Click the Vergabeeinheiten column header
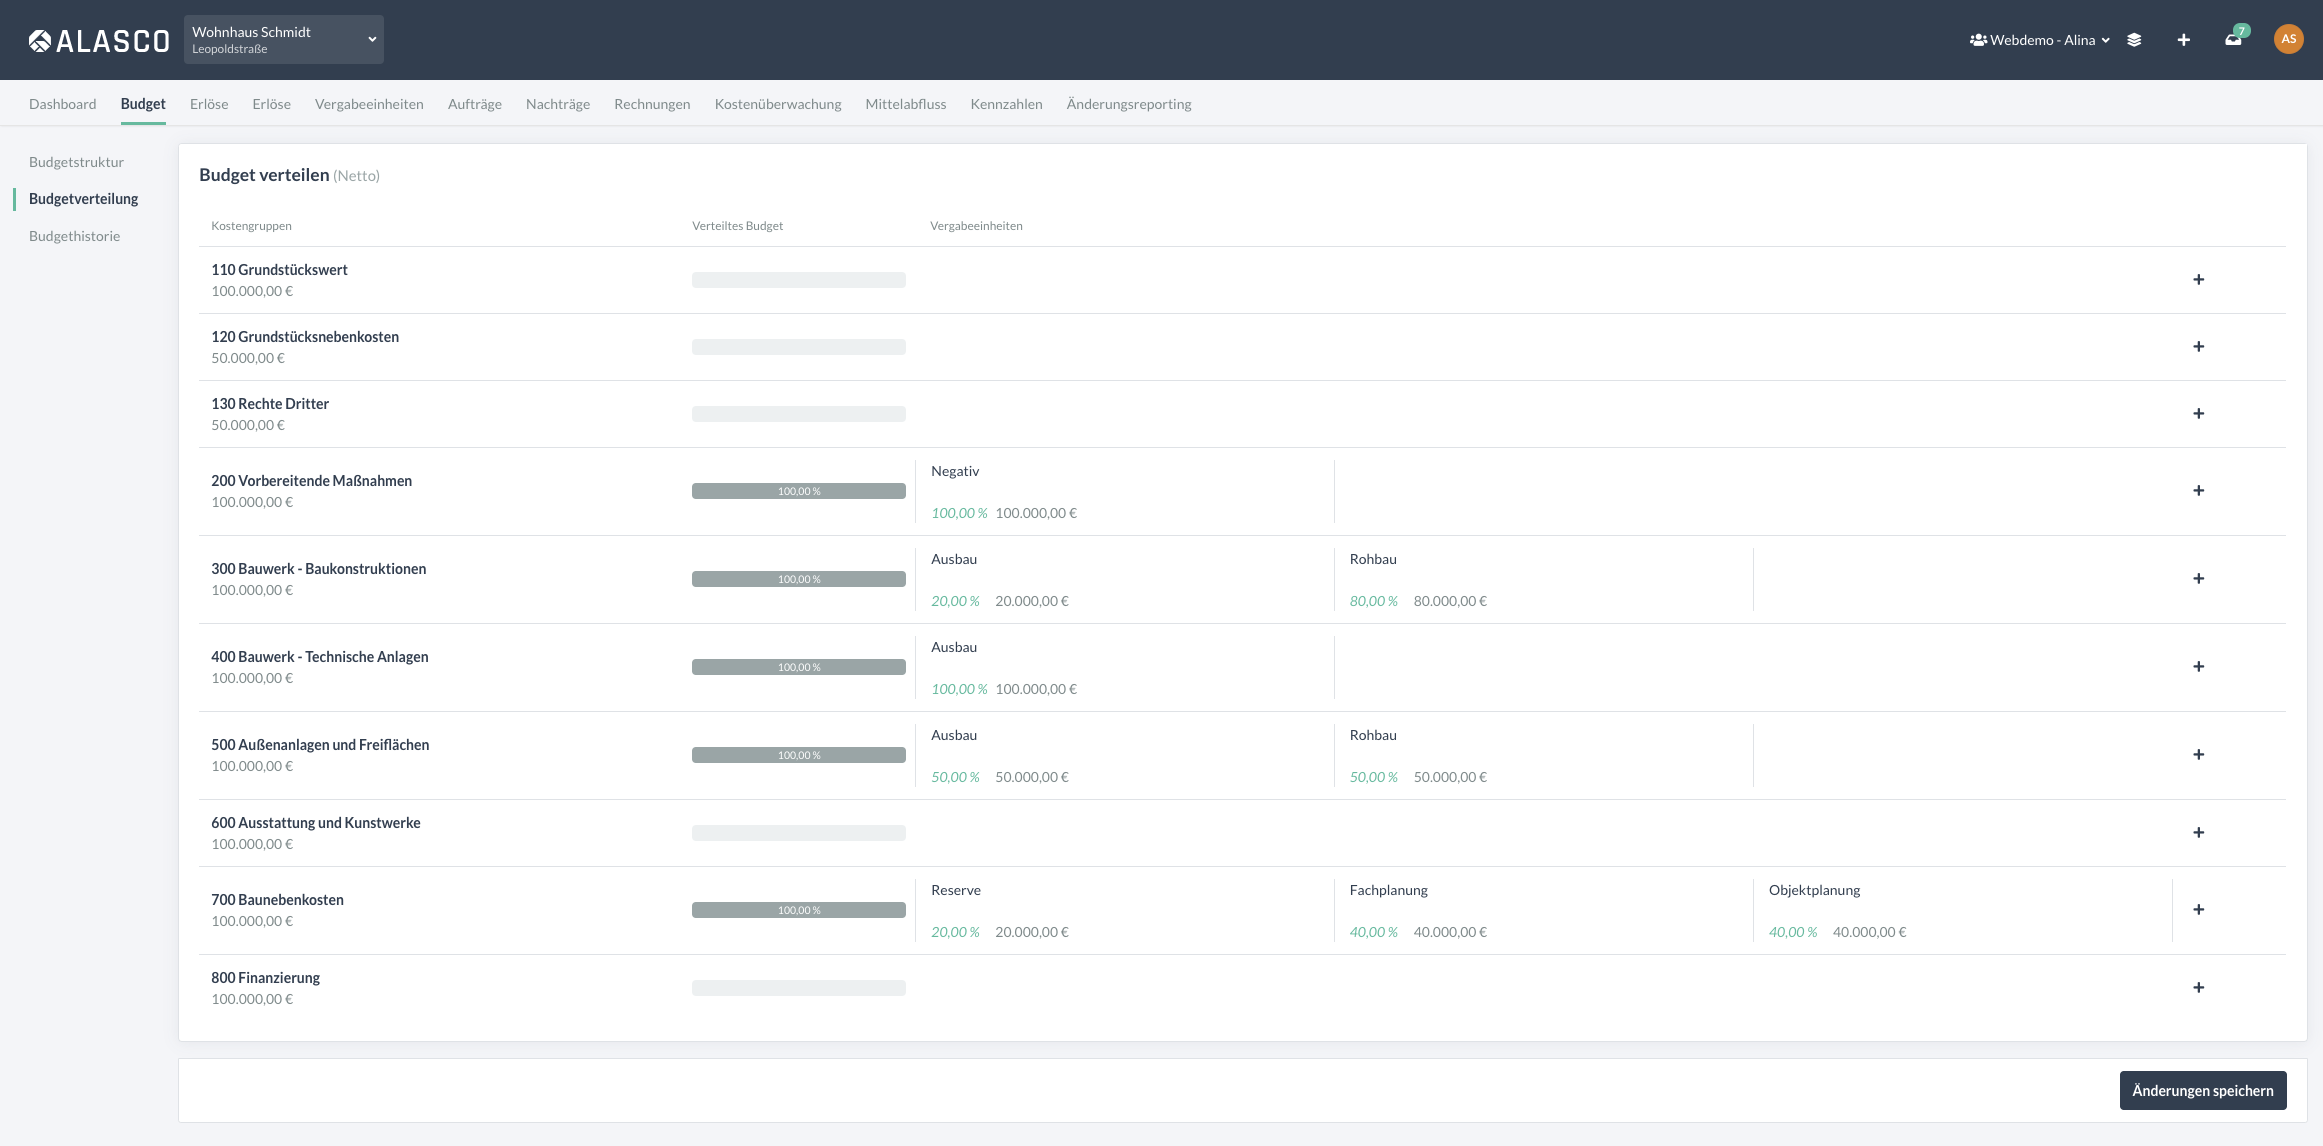 tap(976, 226)
